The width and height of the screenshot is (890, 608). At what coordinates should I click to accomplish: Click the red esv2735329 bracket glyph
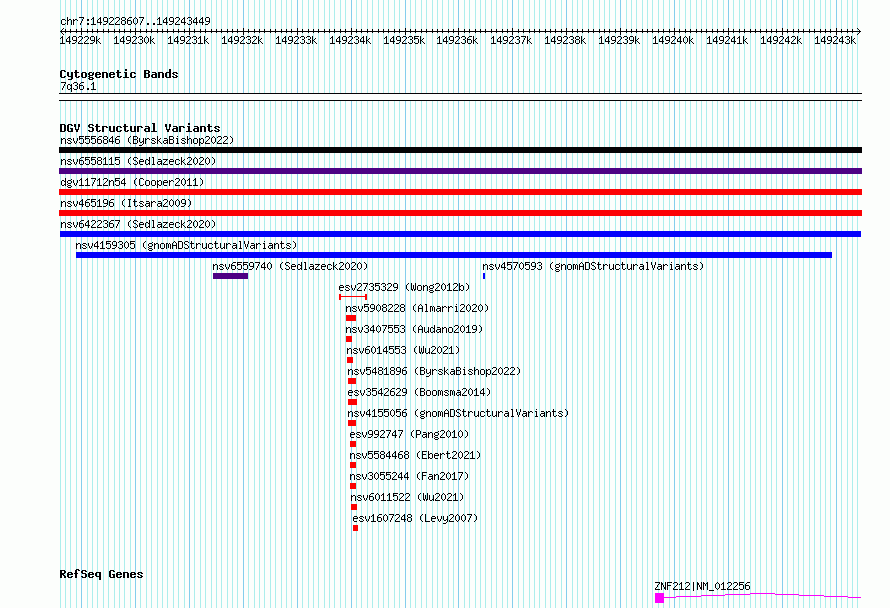click(353, 297)
